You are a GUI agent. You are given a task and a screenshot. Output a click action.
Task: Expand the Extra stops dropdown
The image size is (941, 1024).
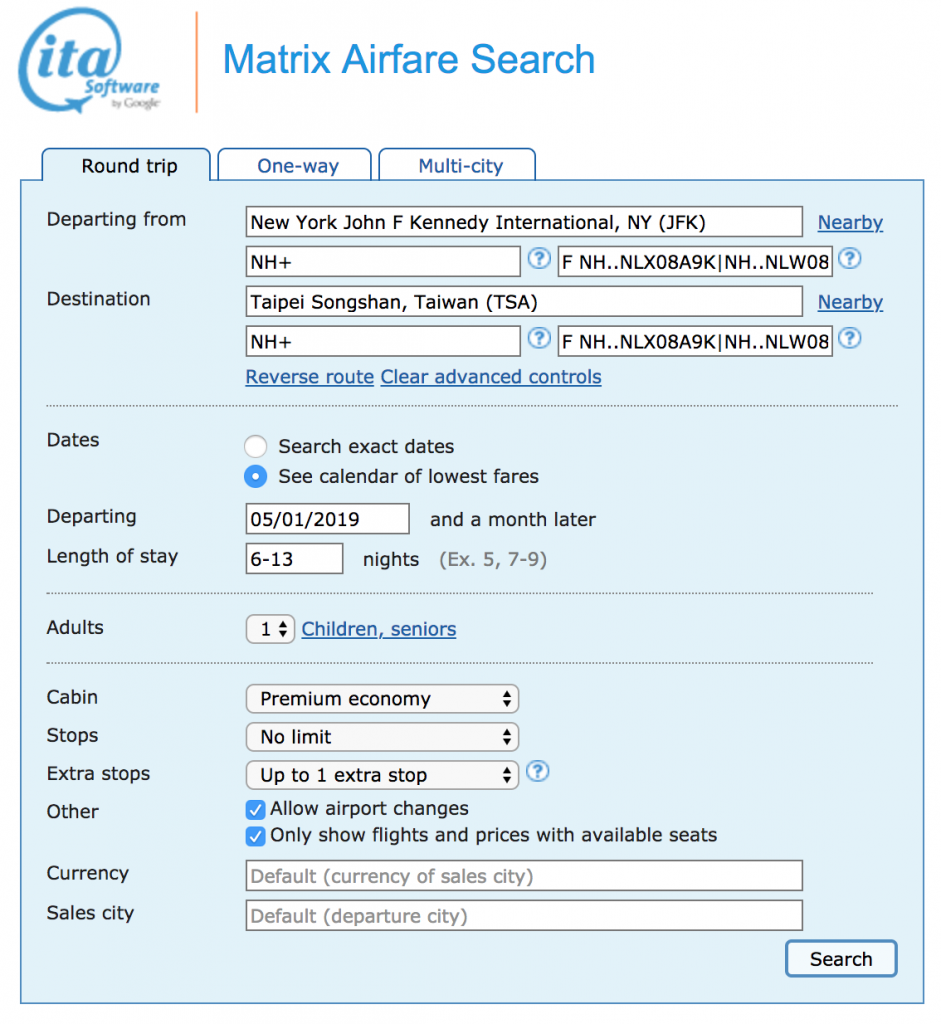[x=382, y=775]
